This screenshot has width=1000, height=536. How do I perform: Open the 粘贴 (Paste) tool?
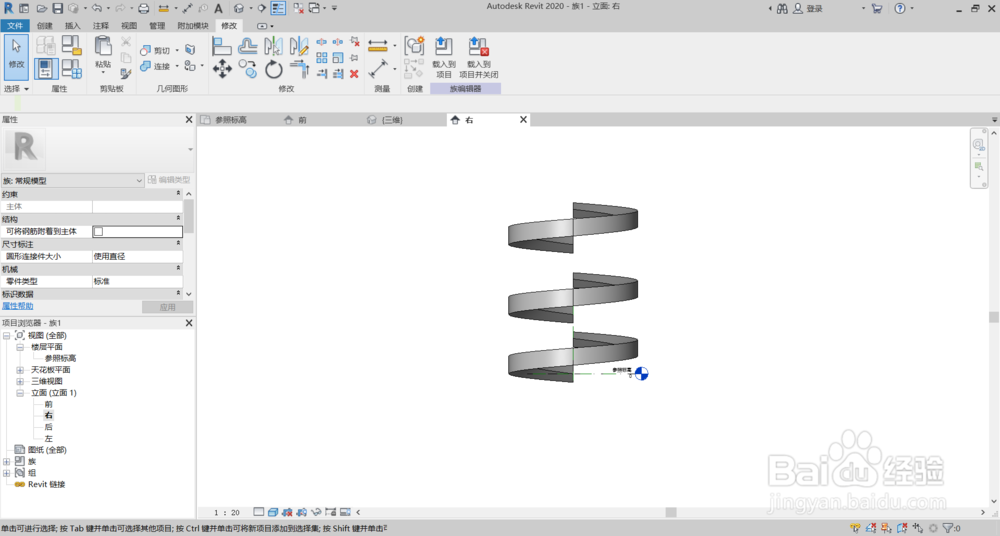(x=103, y=53)
